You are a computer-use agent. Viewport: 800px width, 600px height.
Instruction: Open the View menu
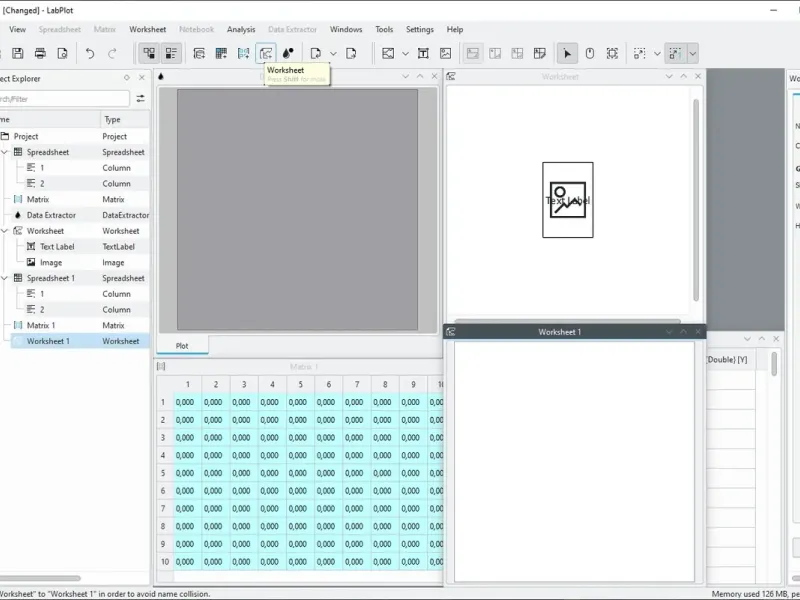(x=17, y=30)
